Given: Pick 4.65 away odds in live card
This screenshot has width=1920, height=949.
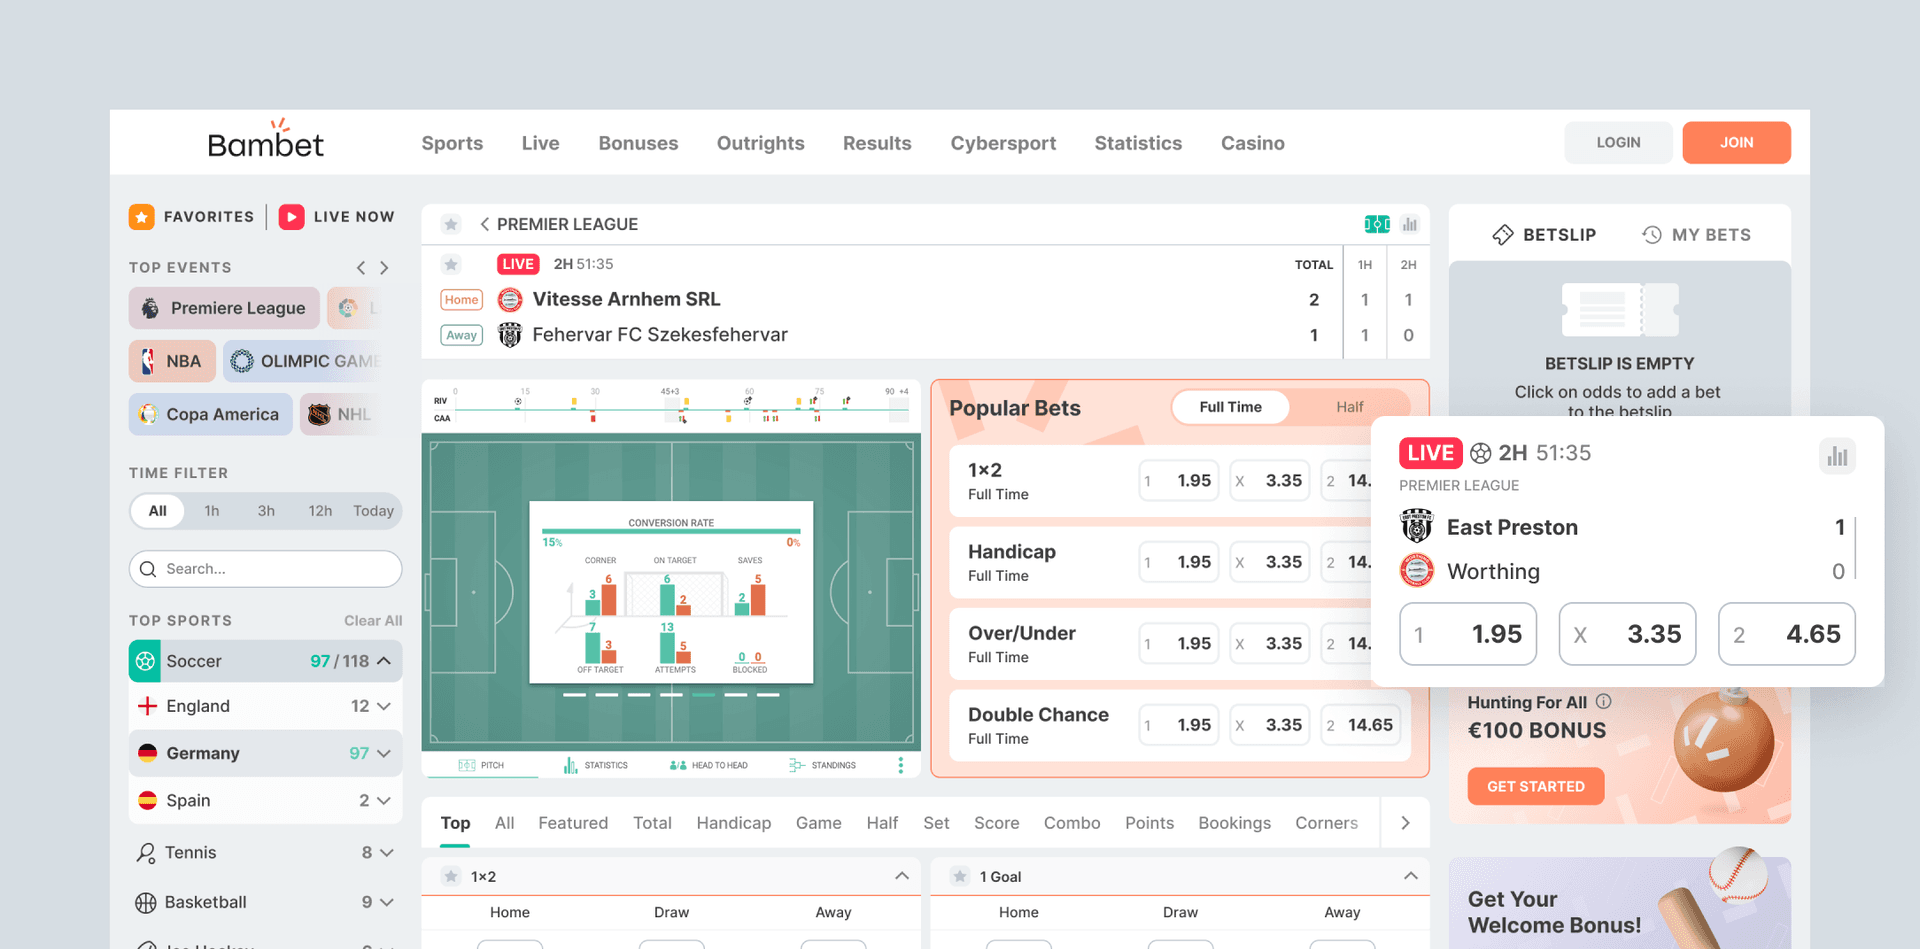Looking at the screenshot, I should coord(1786,634).
